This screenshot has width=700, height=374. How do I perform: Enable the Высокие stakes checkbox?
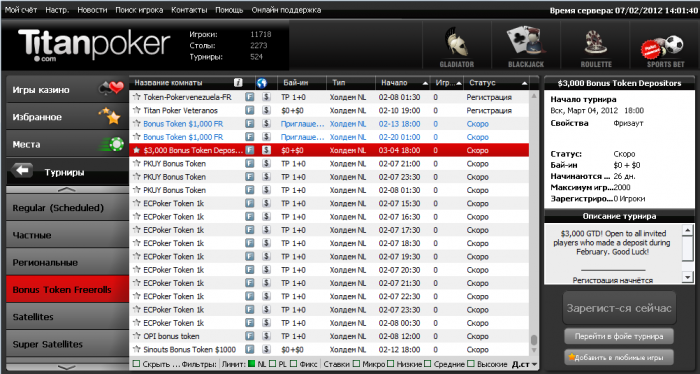[471, 364]
